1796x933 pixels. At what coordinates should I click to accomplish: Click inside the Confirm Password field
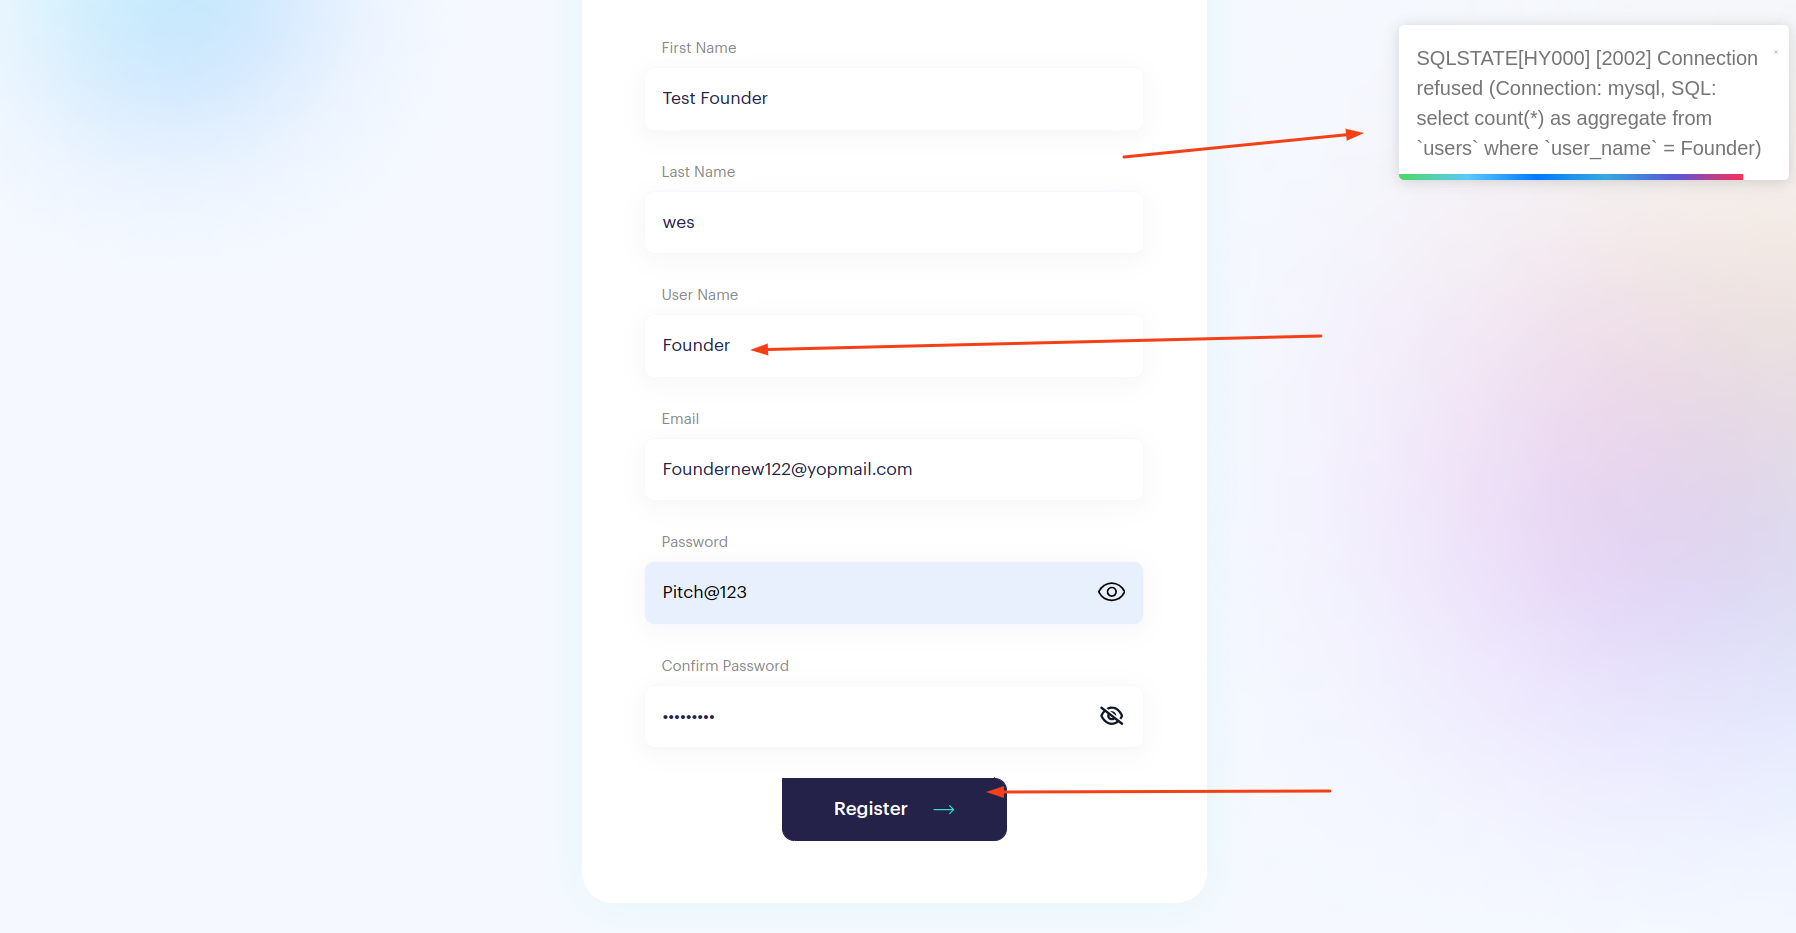(894, 716)
